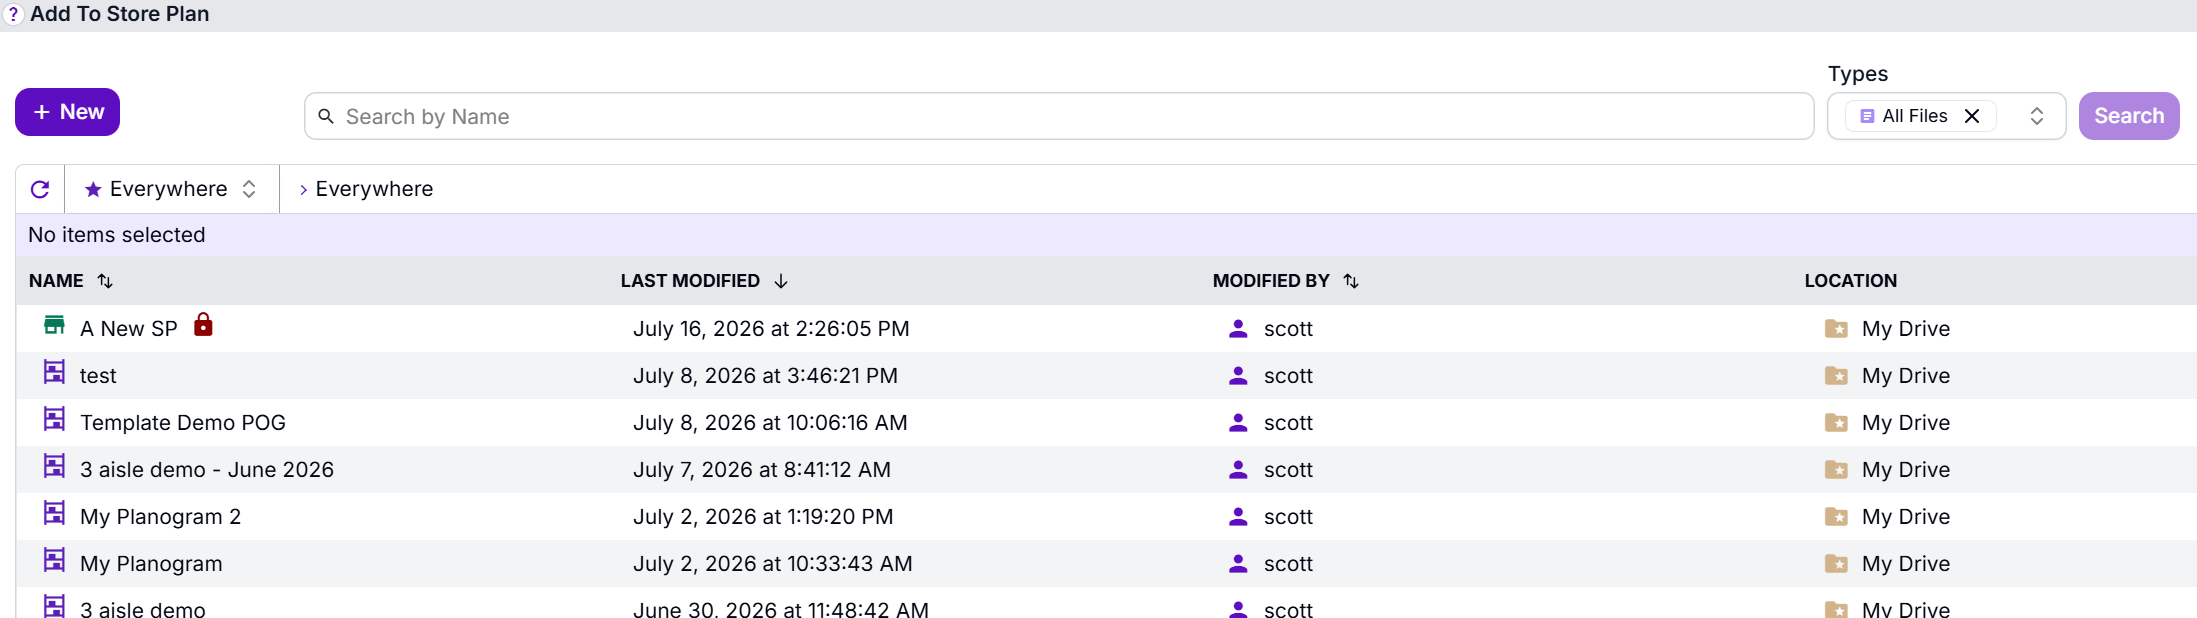Click the date July 16, 2026 at 2:26:05 PM
2197x618 pixels.
point(771,329)
